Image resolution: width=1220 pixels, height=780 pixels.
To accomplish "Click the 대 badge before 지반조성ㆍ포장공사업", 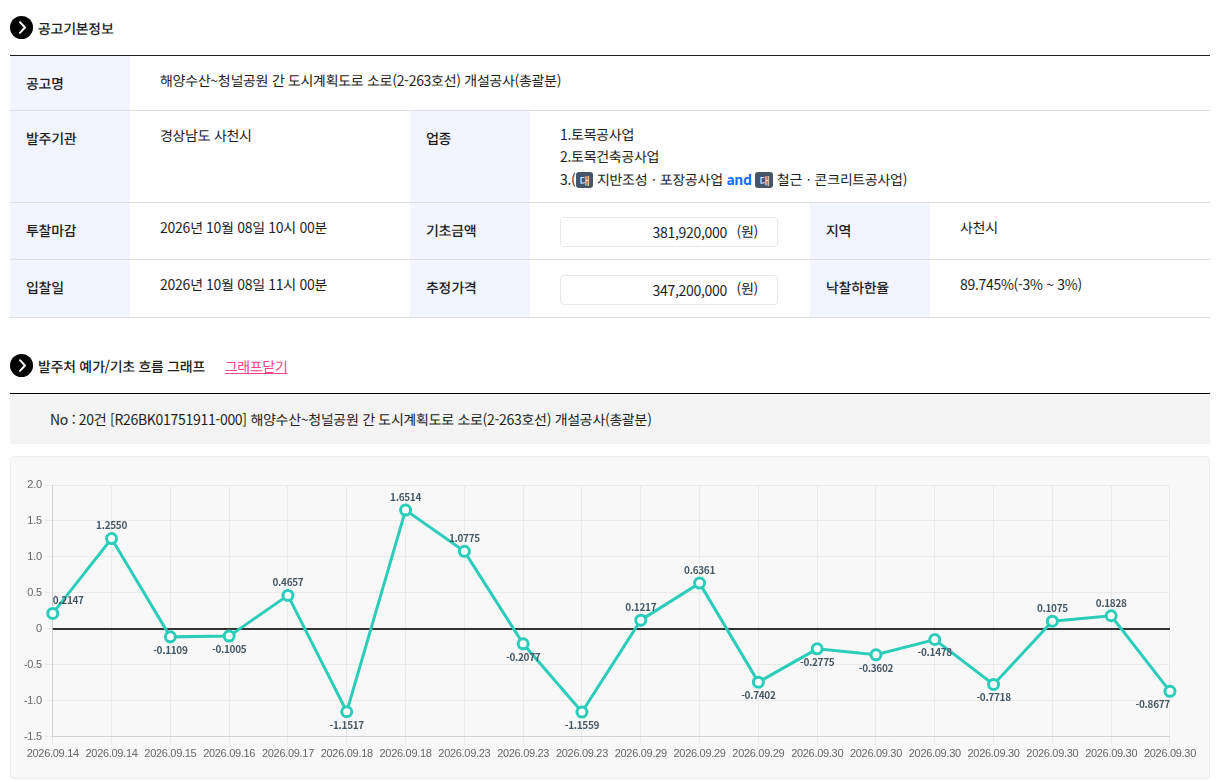I will [584, 180].
